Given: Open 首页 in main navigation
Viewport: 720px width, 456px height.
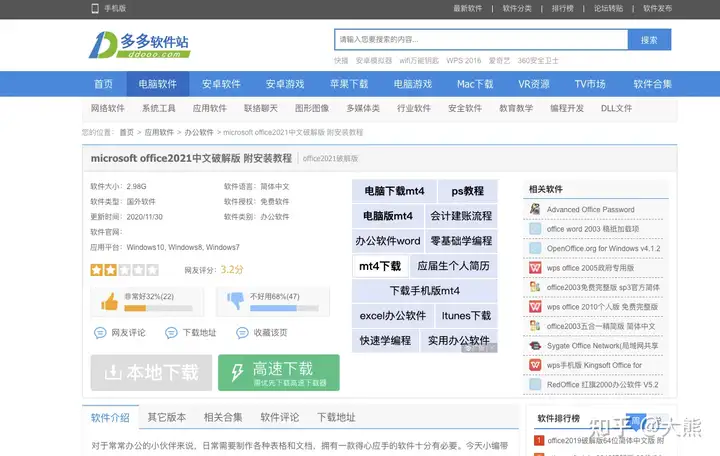Looking at the screenshot, I should click(103, 84).
